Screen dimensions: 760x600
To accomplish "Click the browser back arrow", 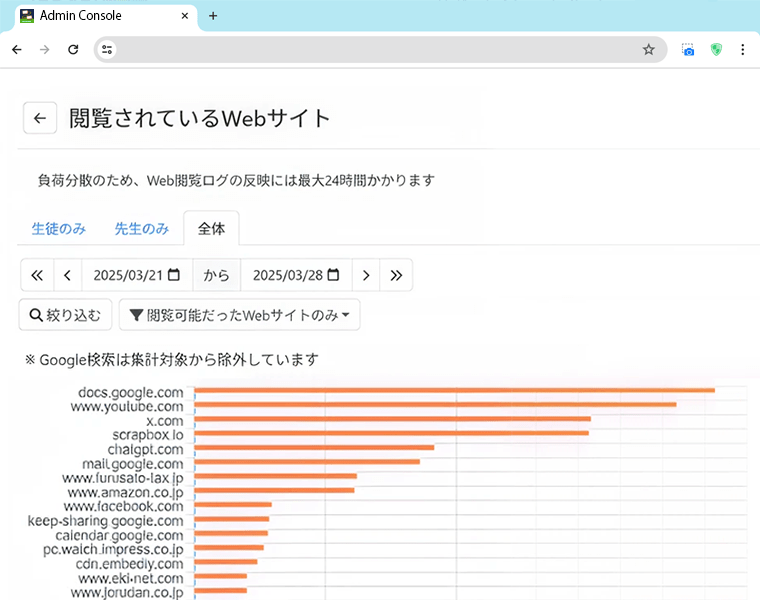I will click(x=17, y=49).
